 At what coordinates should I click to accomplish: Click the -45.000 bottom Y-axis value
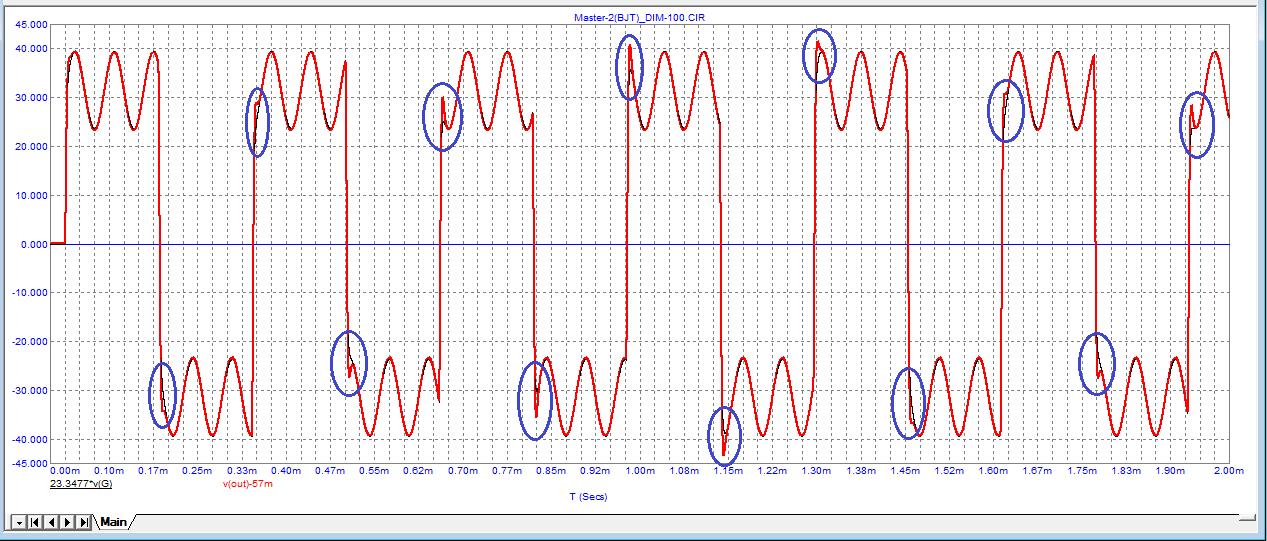tap(29, 464)
